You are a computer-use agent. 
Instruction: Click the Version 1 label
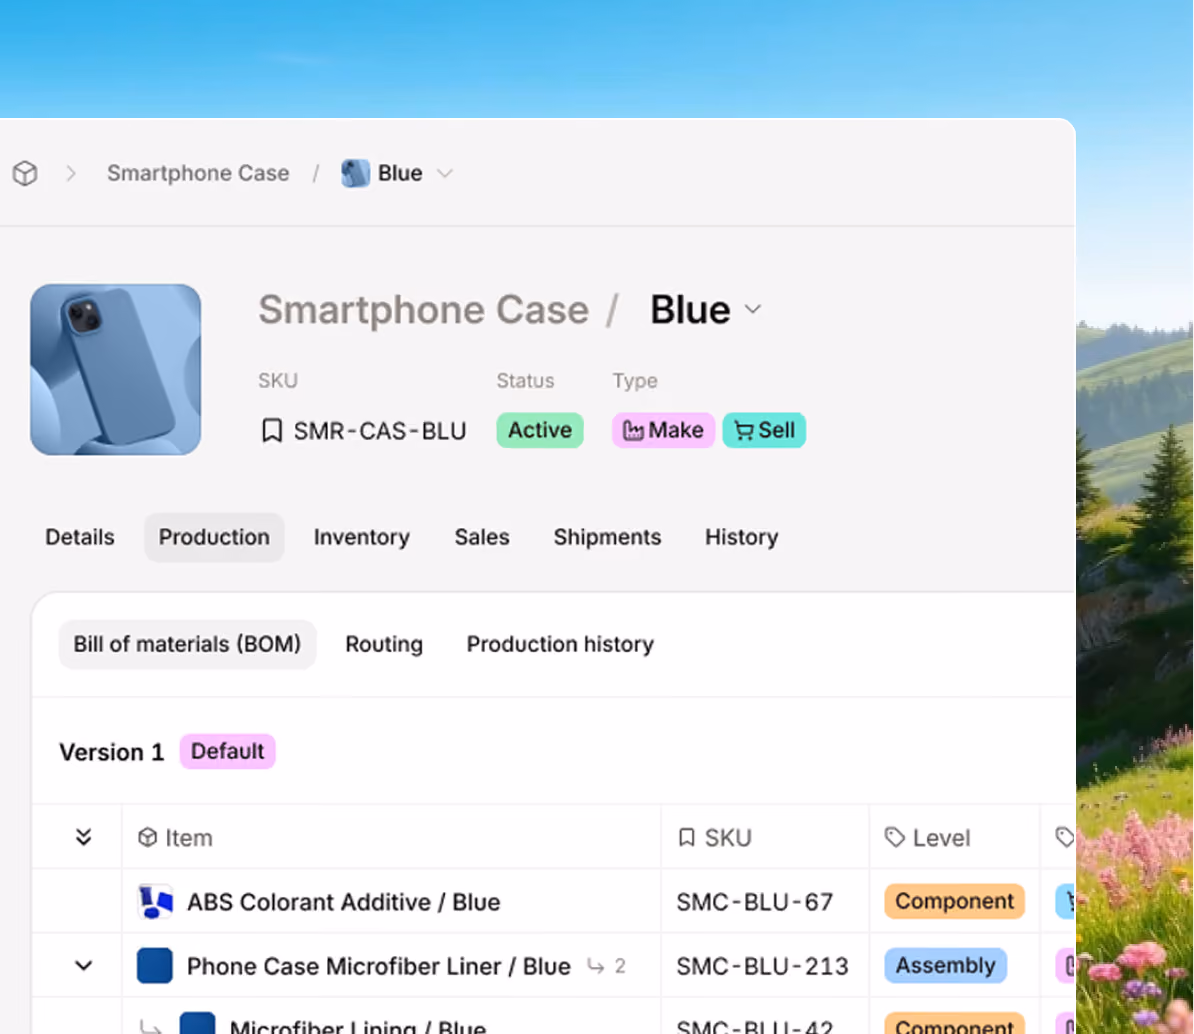[x=112, y=752]
